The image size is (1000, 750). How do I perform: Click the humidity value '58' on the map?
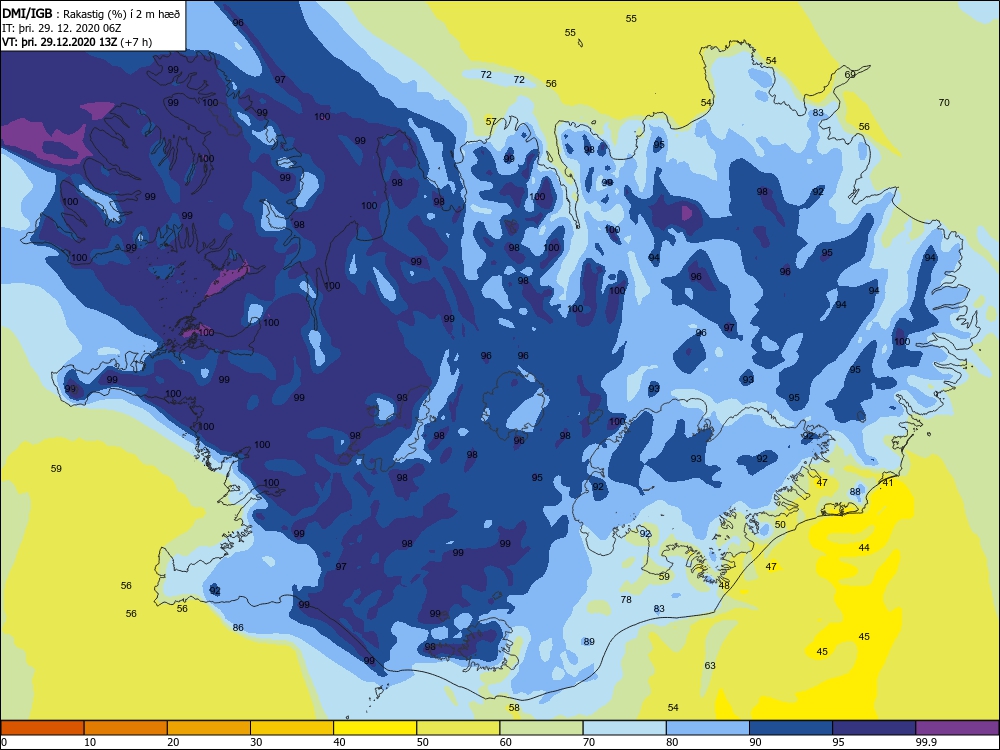pyautogui.click(x=514, y=707)
